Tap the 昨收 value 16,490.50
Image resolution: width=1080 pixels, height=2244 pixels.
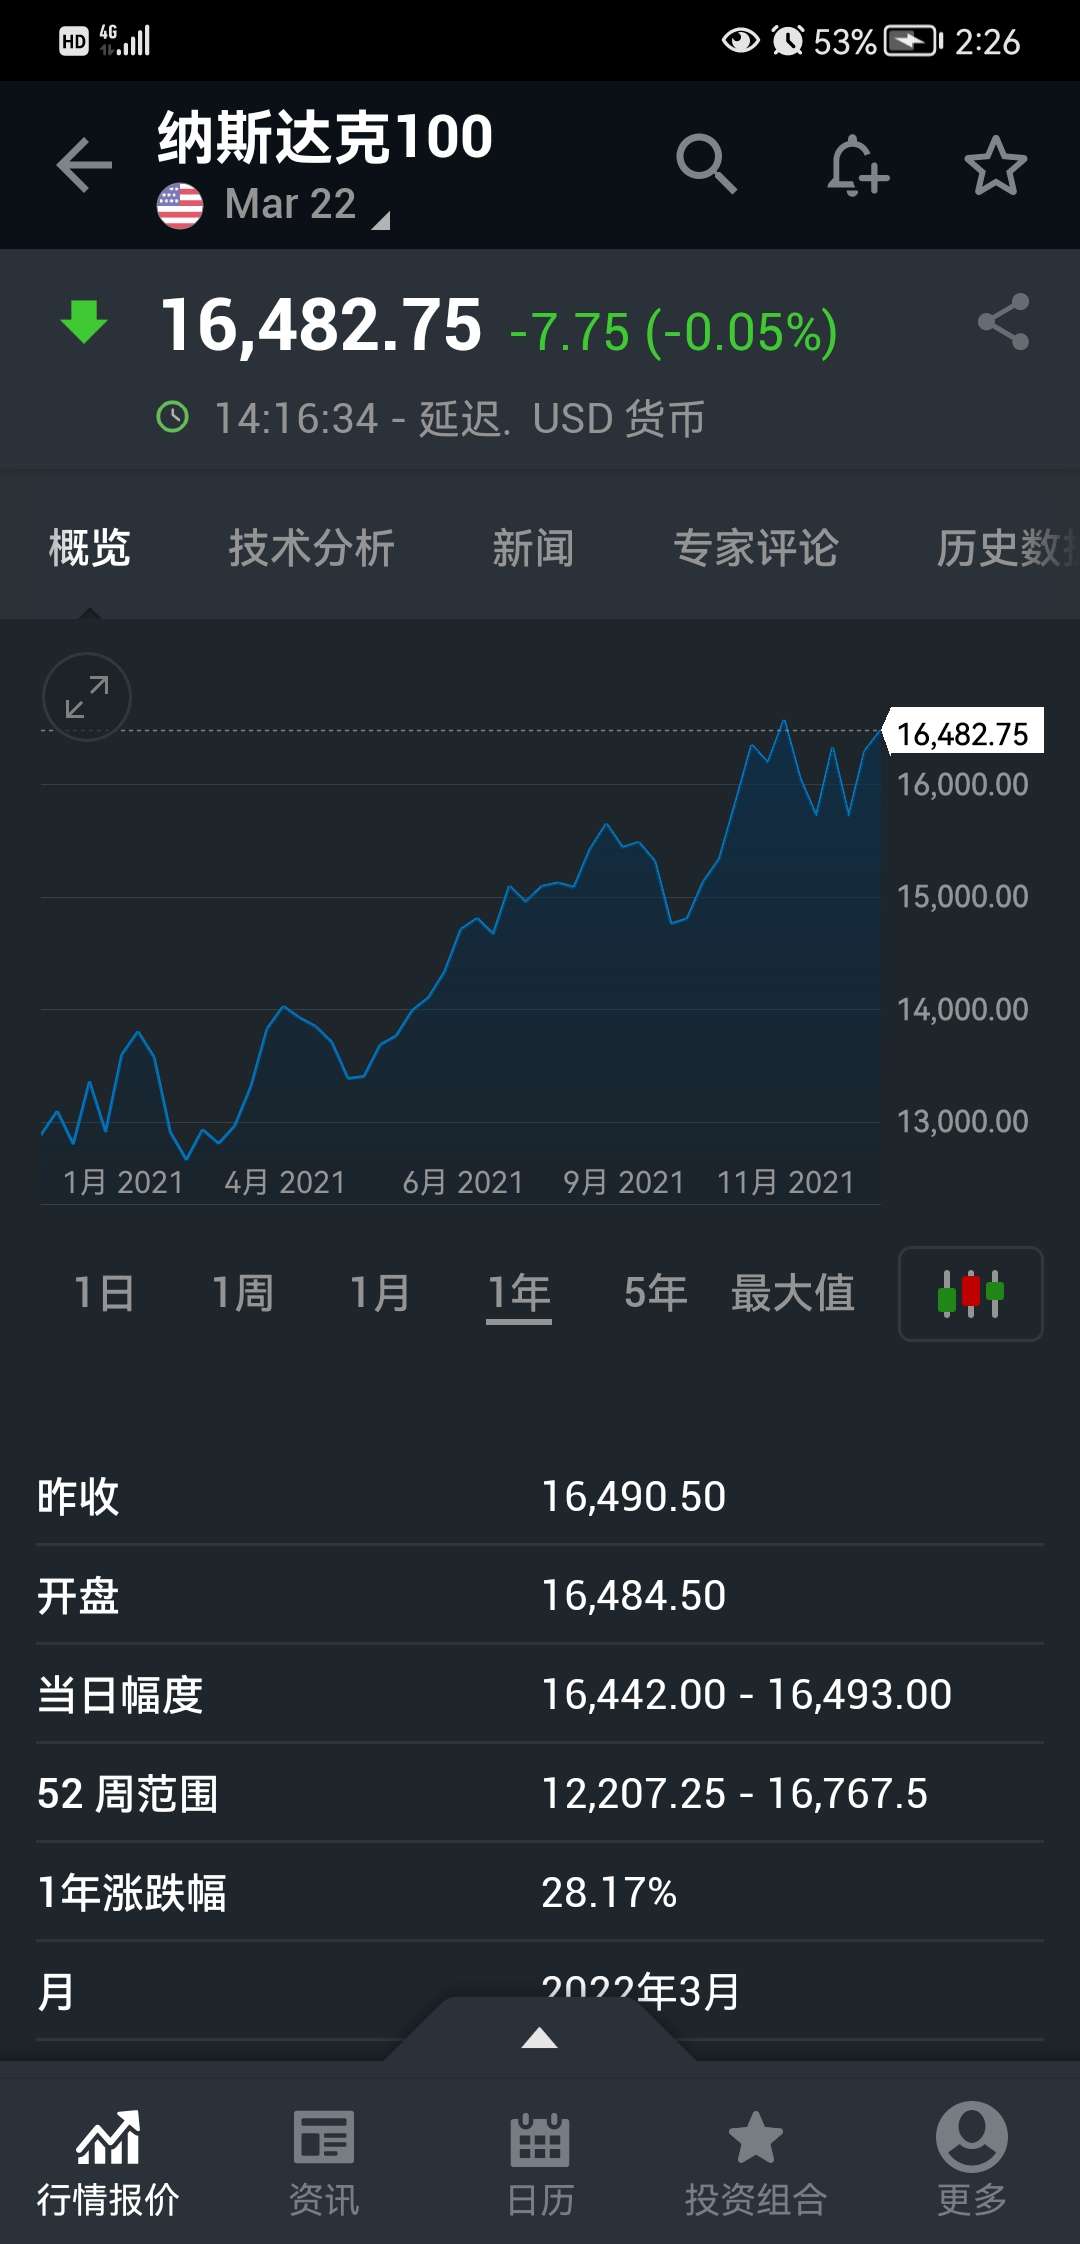[x=634, y=1497]
